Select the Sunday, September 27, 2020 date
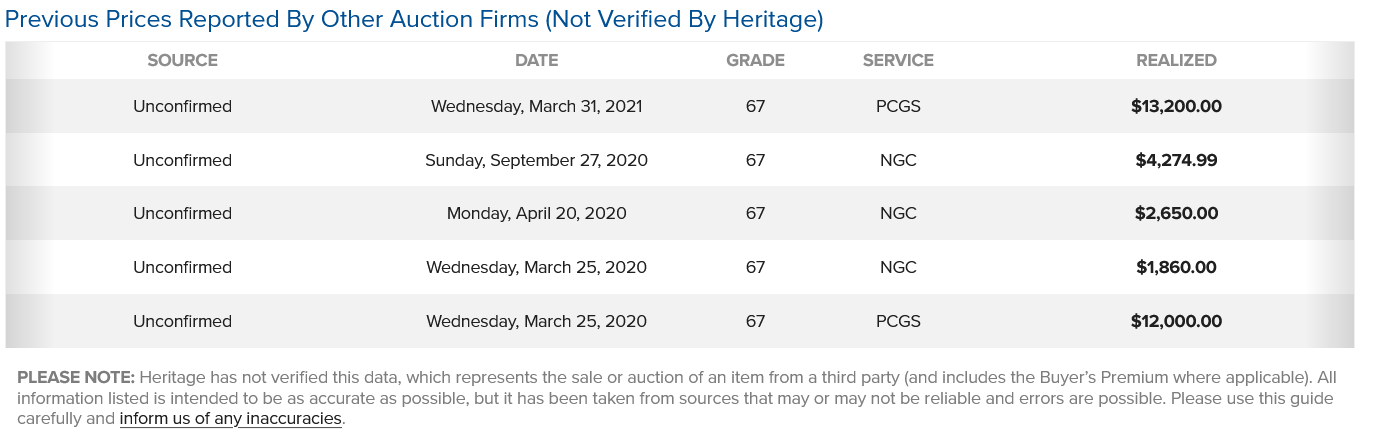The width and height of the screenshot is (1383, 440). 536,160
